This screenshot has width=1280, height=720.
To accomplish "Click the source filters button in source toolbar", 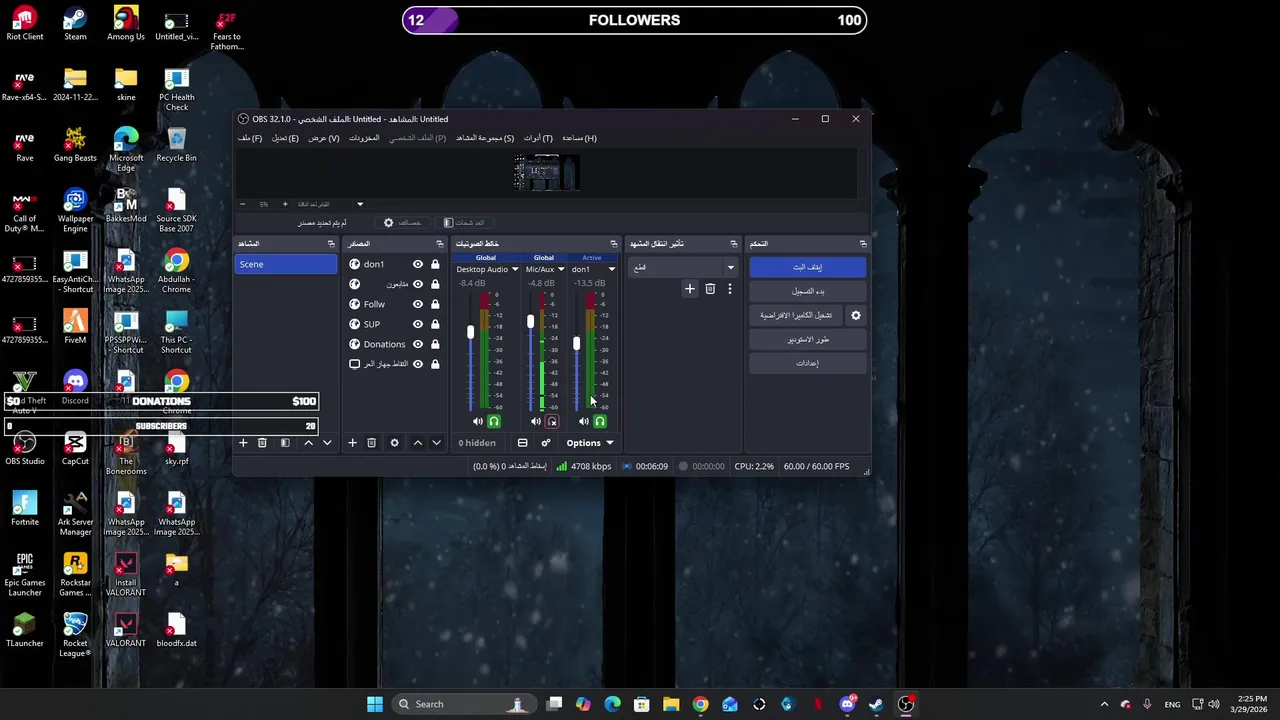I will (465, 223).
